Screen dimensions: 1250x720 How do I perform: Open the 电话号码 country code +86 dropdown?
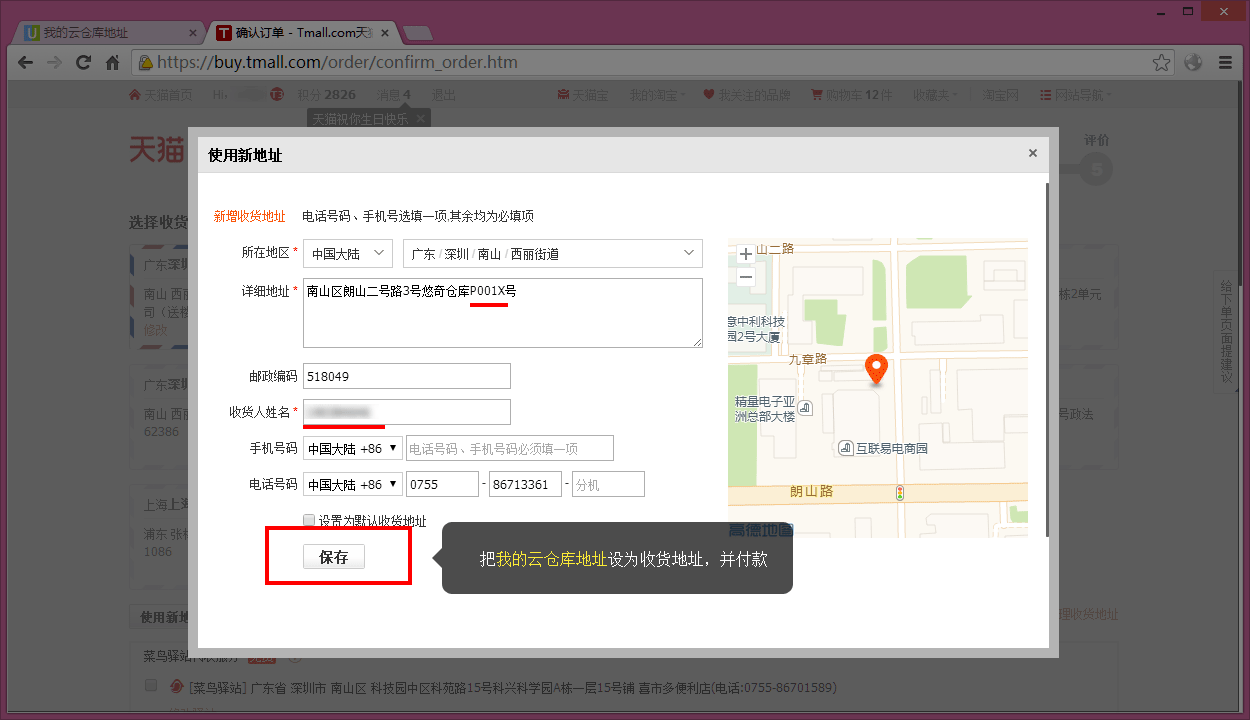point(353,484)
